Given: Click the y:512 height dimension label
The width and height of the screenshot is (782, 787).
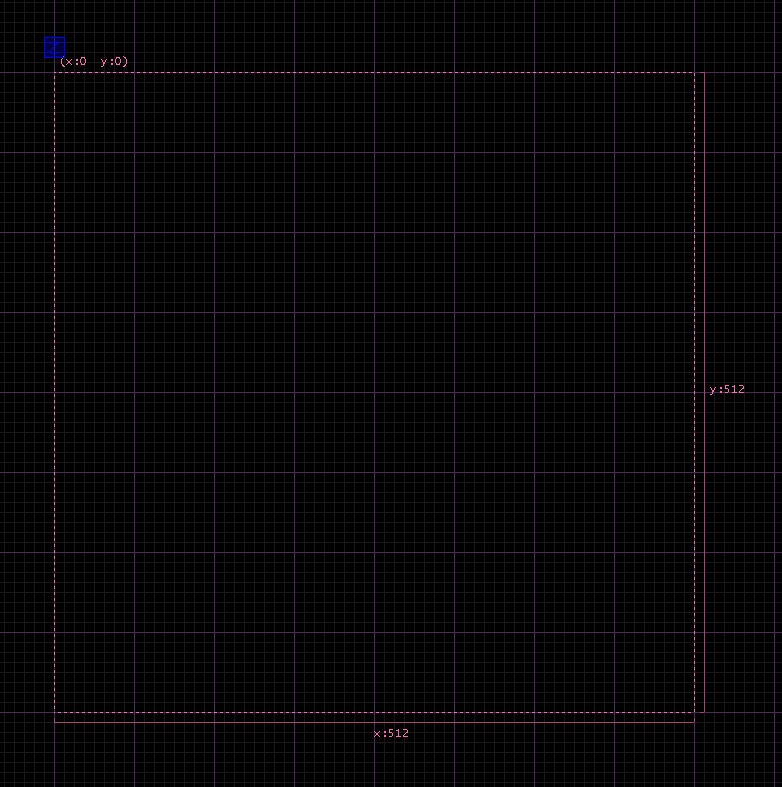Looking at the screenshot, I should point(727,389).
